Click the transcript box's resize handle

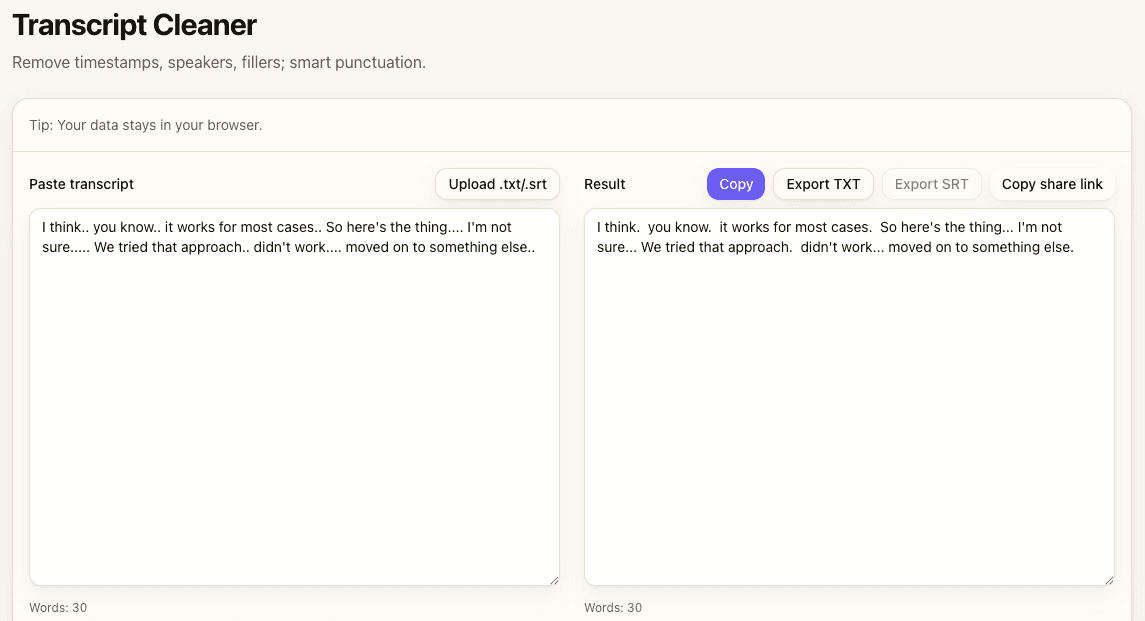(553, 579)
